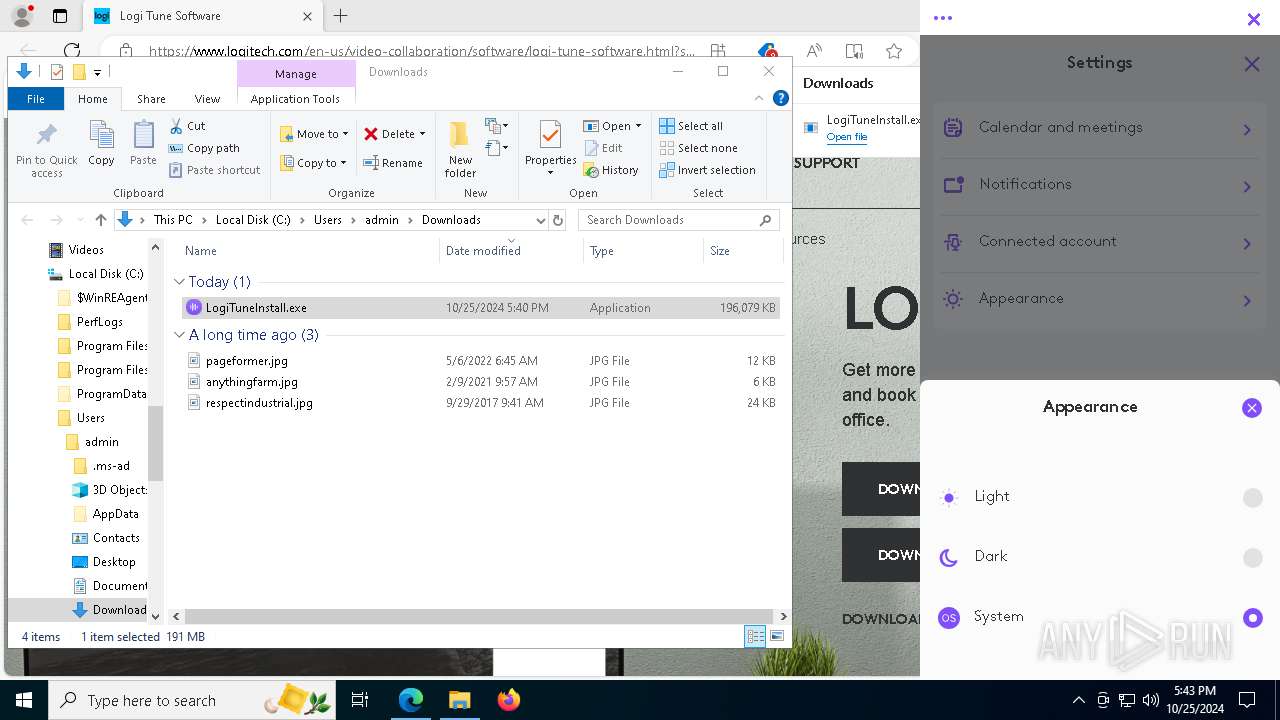Collapse the Today group
Screen dimensions: 1280x720
point(180,282)
